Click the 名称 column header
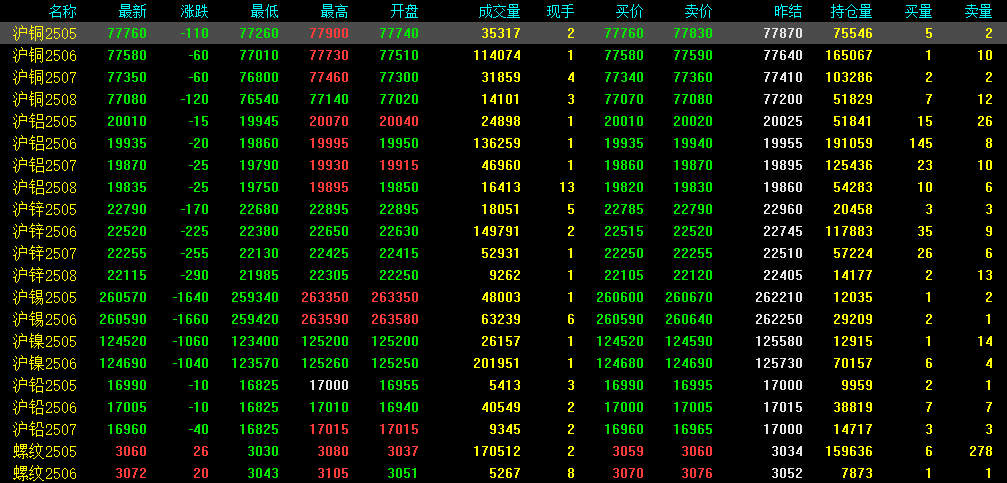The width and height of the screenshot is (1007, 483). 62,11
